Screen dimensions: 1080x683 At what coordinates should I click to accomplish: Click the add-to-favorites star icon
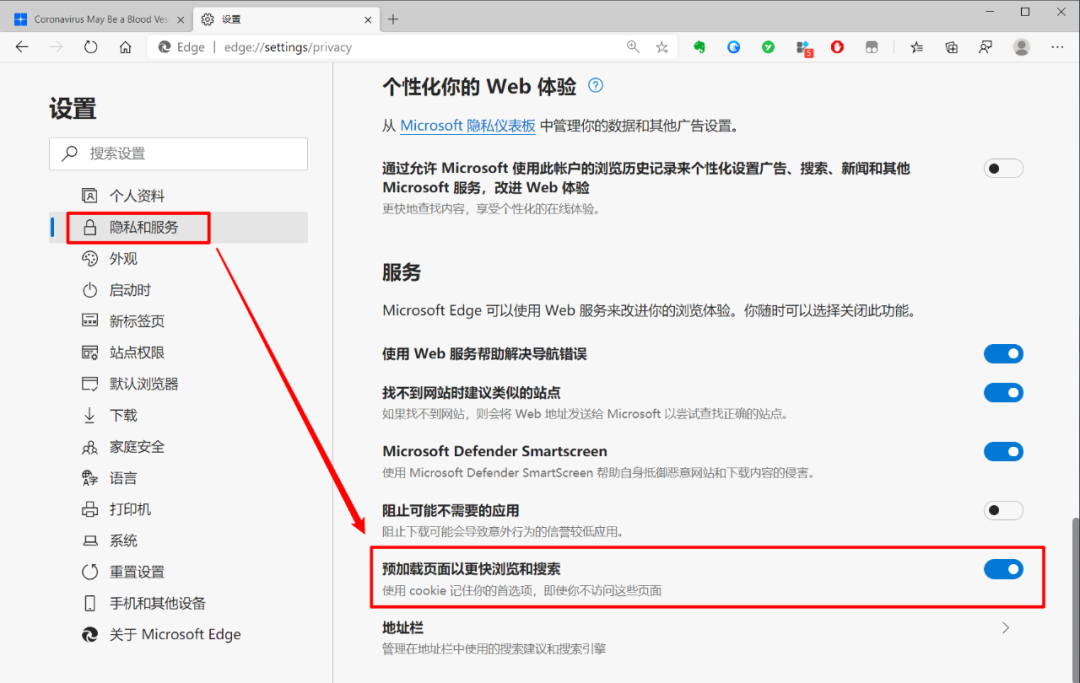(x=663, y=46)
